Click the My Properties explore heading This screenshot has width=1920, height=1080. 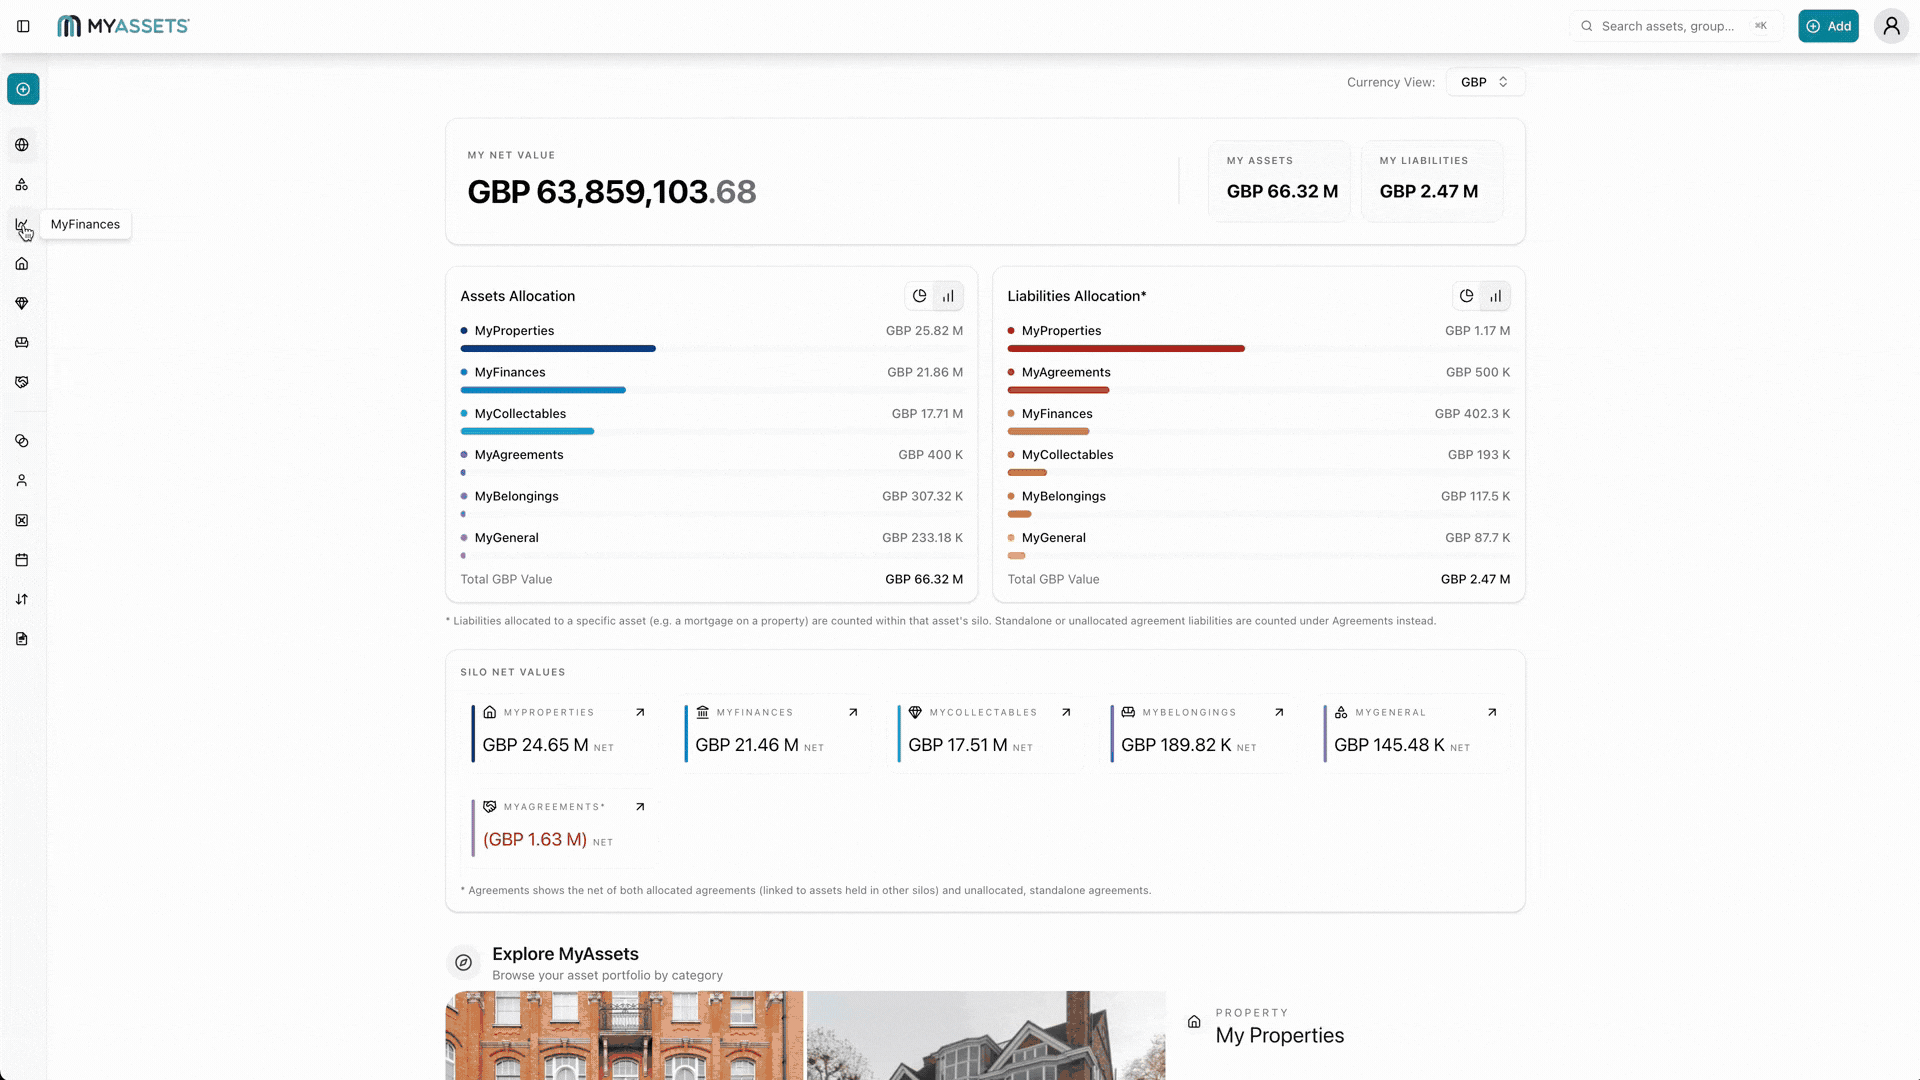pyautogui.click(x=1280, y=1036)
